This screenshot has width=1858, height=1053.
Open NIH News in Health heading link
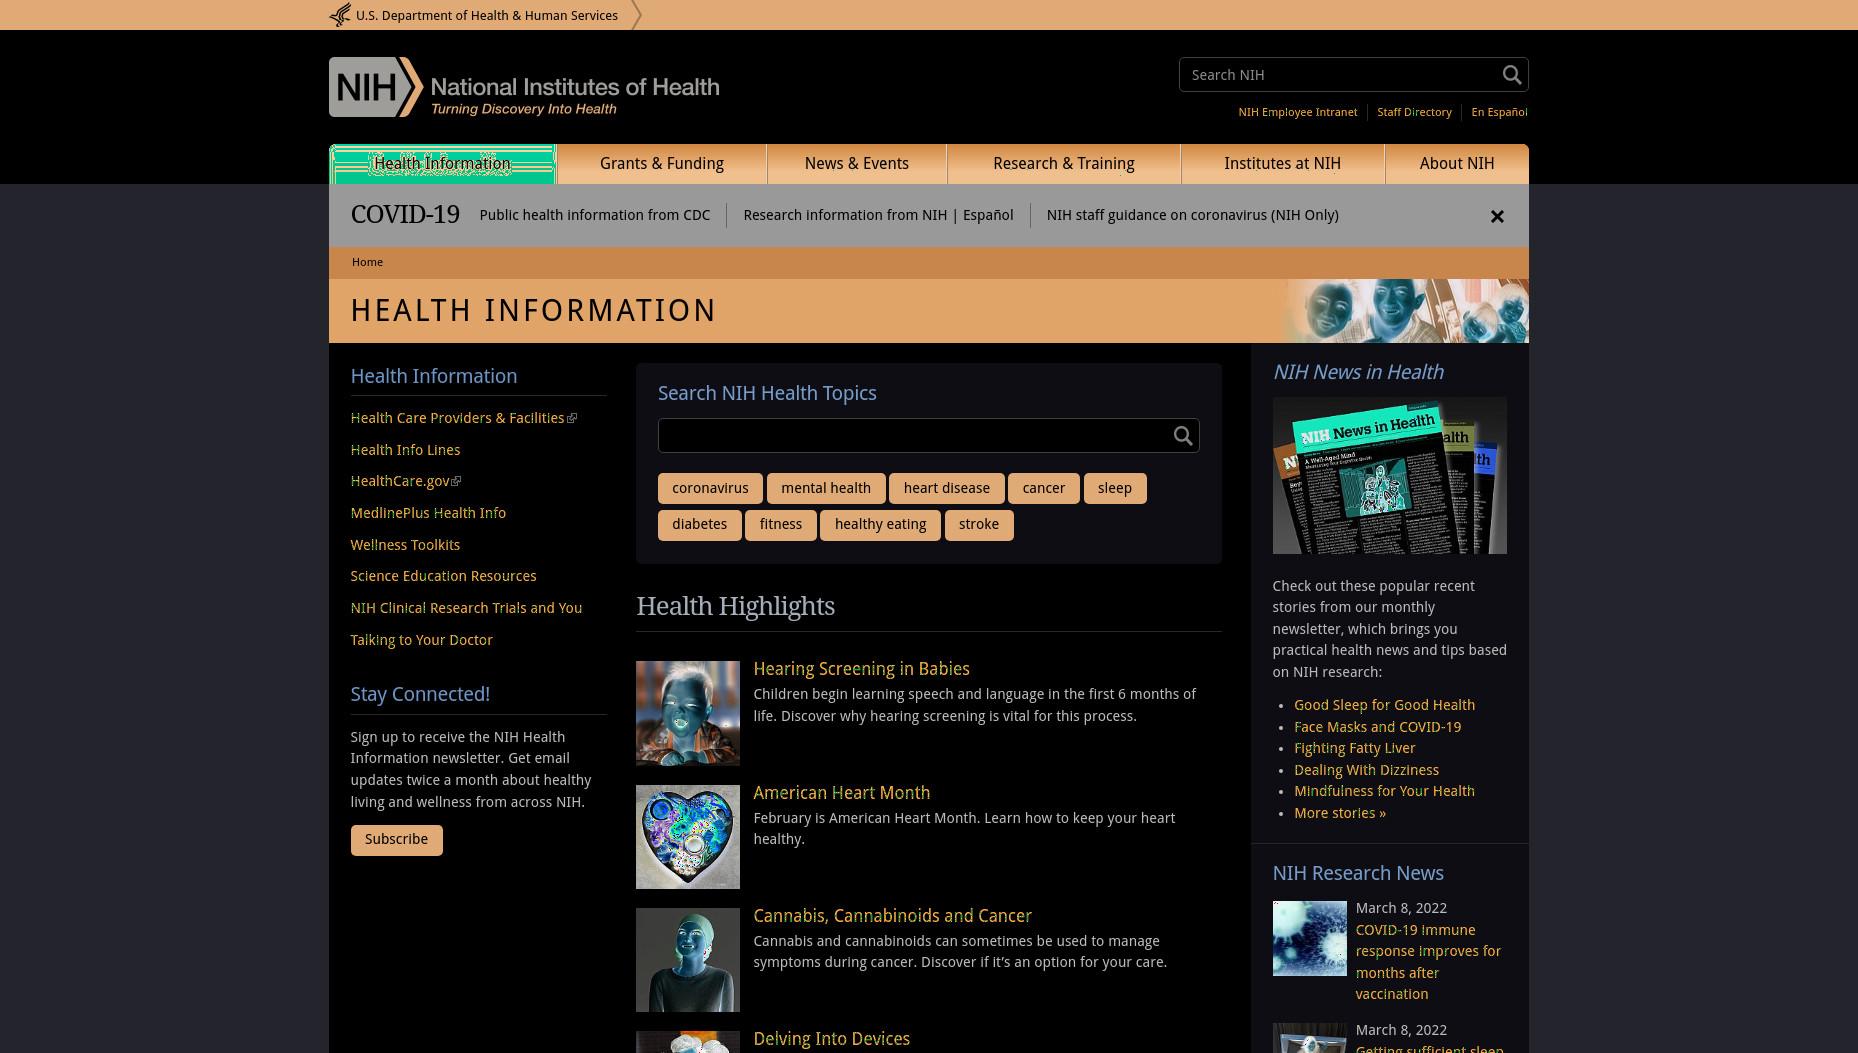(1358, 372)
